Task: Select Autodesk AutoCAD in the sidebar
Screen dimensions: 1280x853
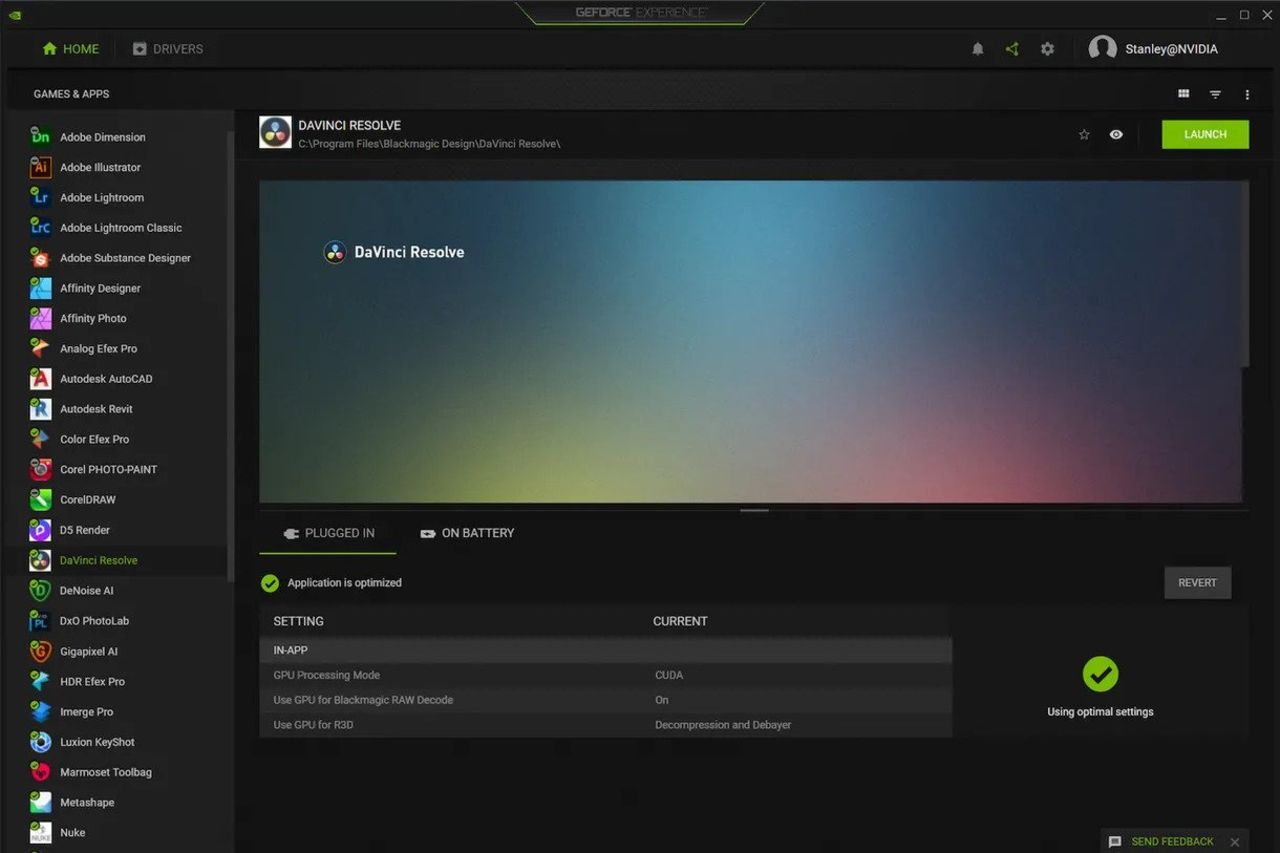Action: (106, 378)
